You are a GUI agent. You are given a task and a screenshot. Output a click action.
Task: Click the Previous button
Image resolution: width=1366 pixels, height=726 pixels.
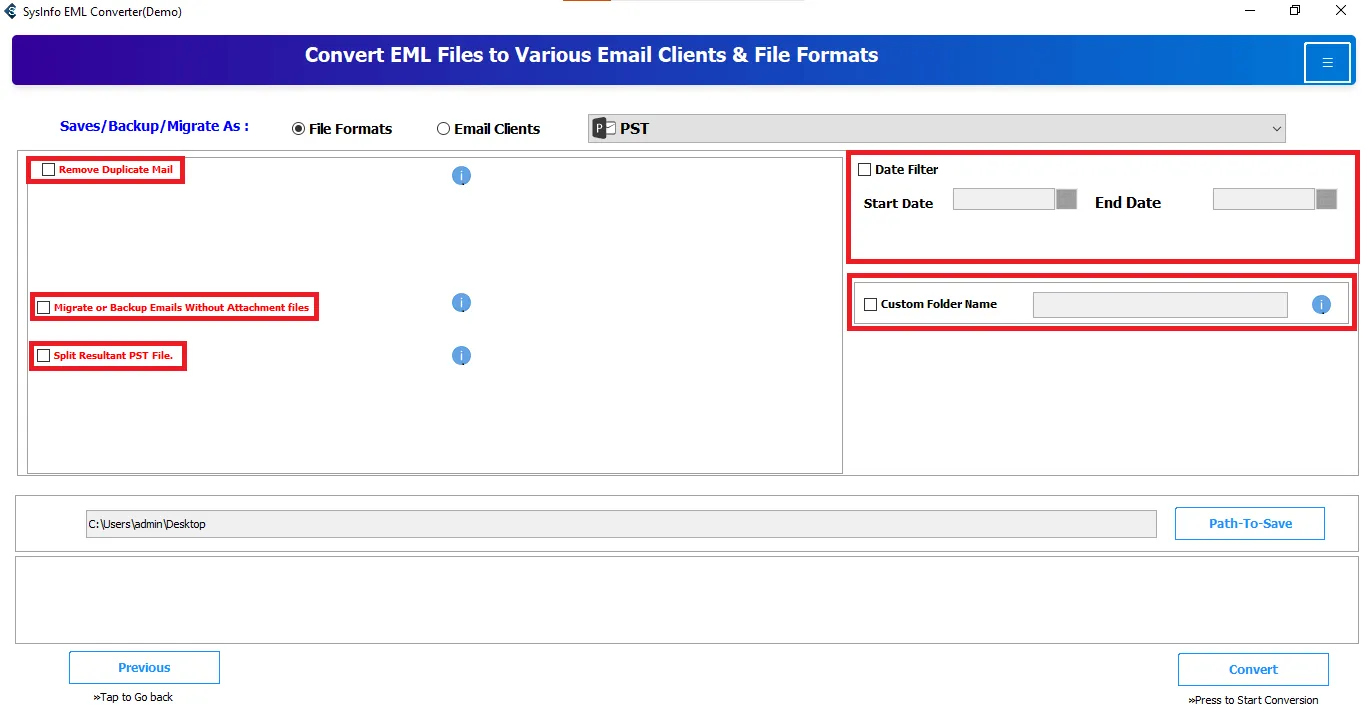coord(144,667)
